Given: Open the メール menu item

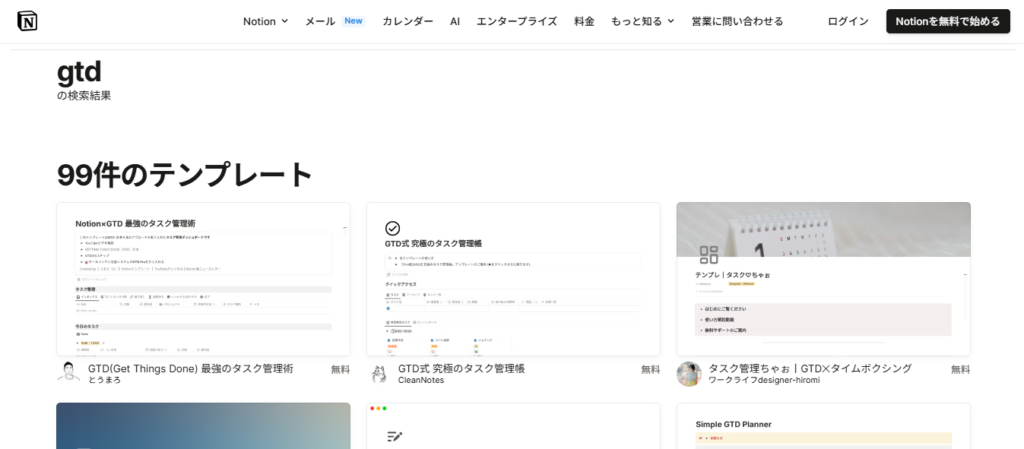Looking at the screenshot, I should click(x=320, y=21).
